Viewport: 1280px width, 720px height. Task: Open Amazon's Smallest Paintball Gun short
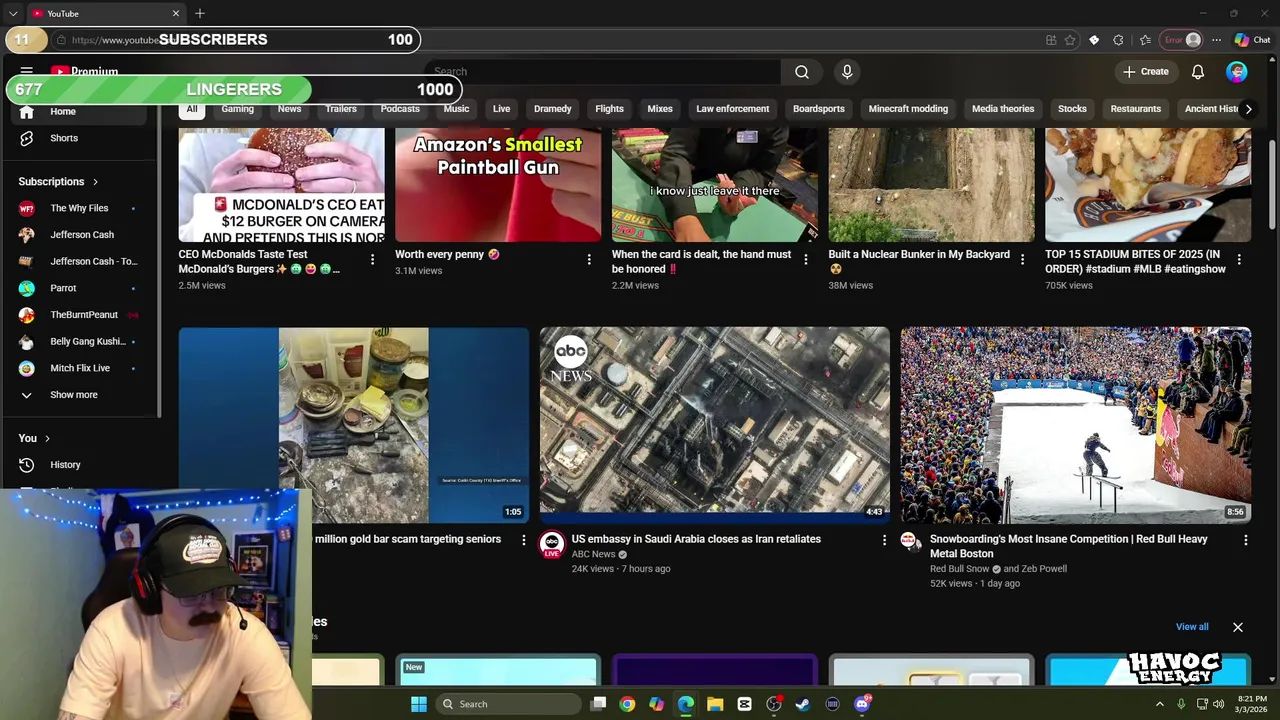tap(498, 185)
